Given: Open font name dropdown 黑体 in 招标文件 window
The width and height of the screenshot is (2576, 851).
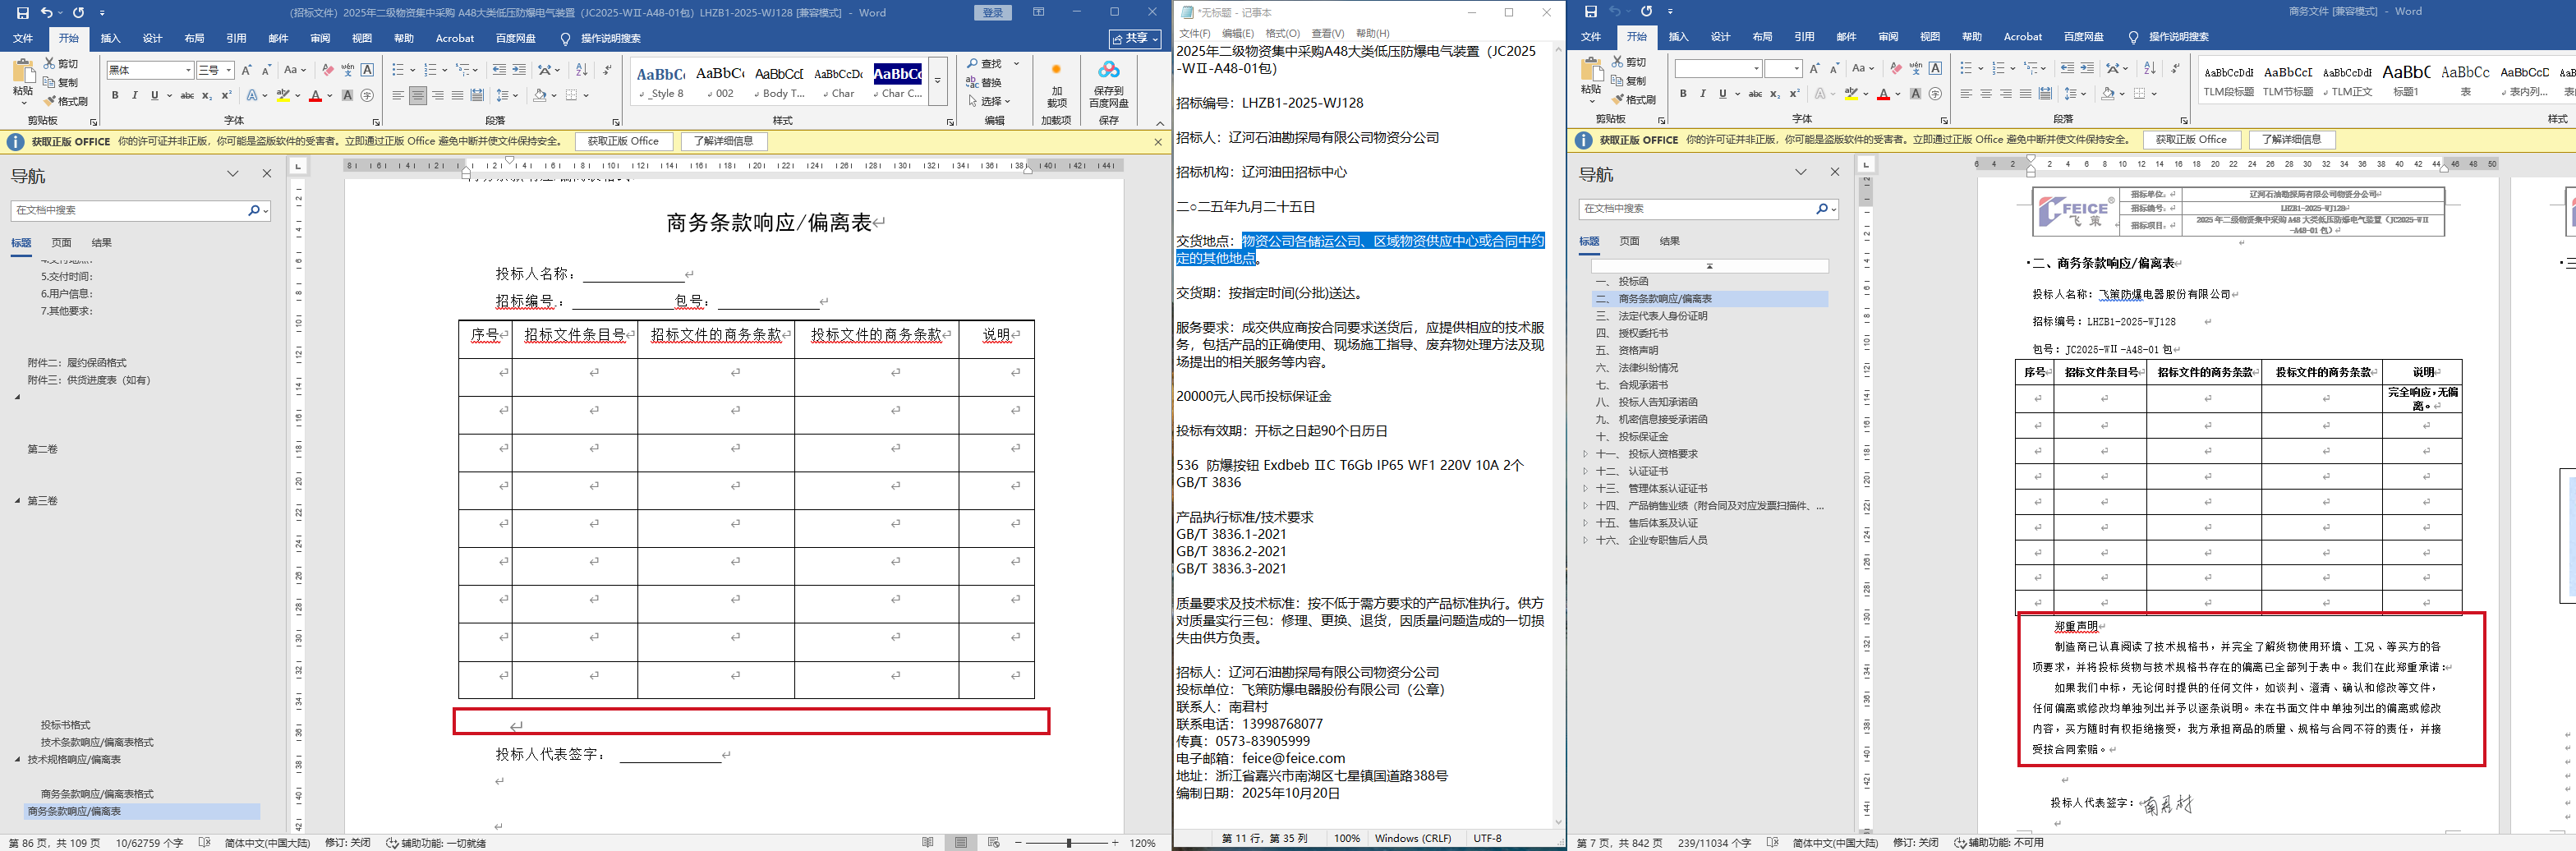Looking at the screenshot, I should coord(187,70).
